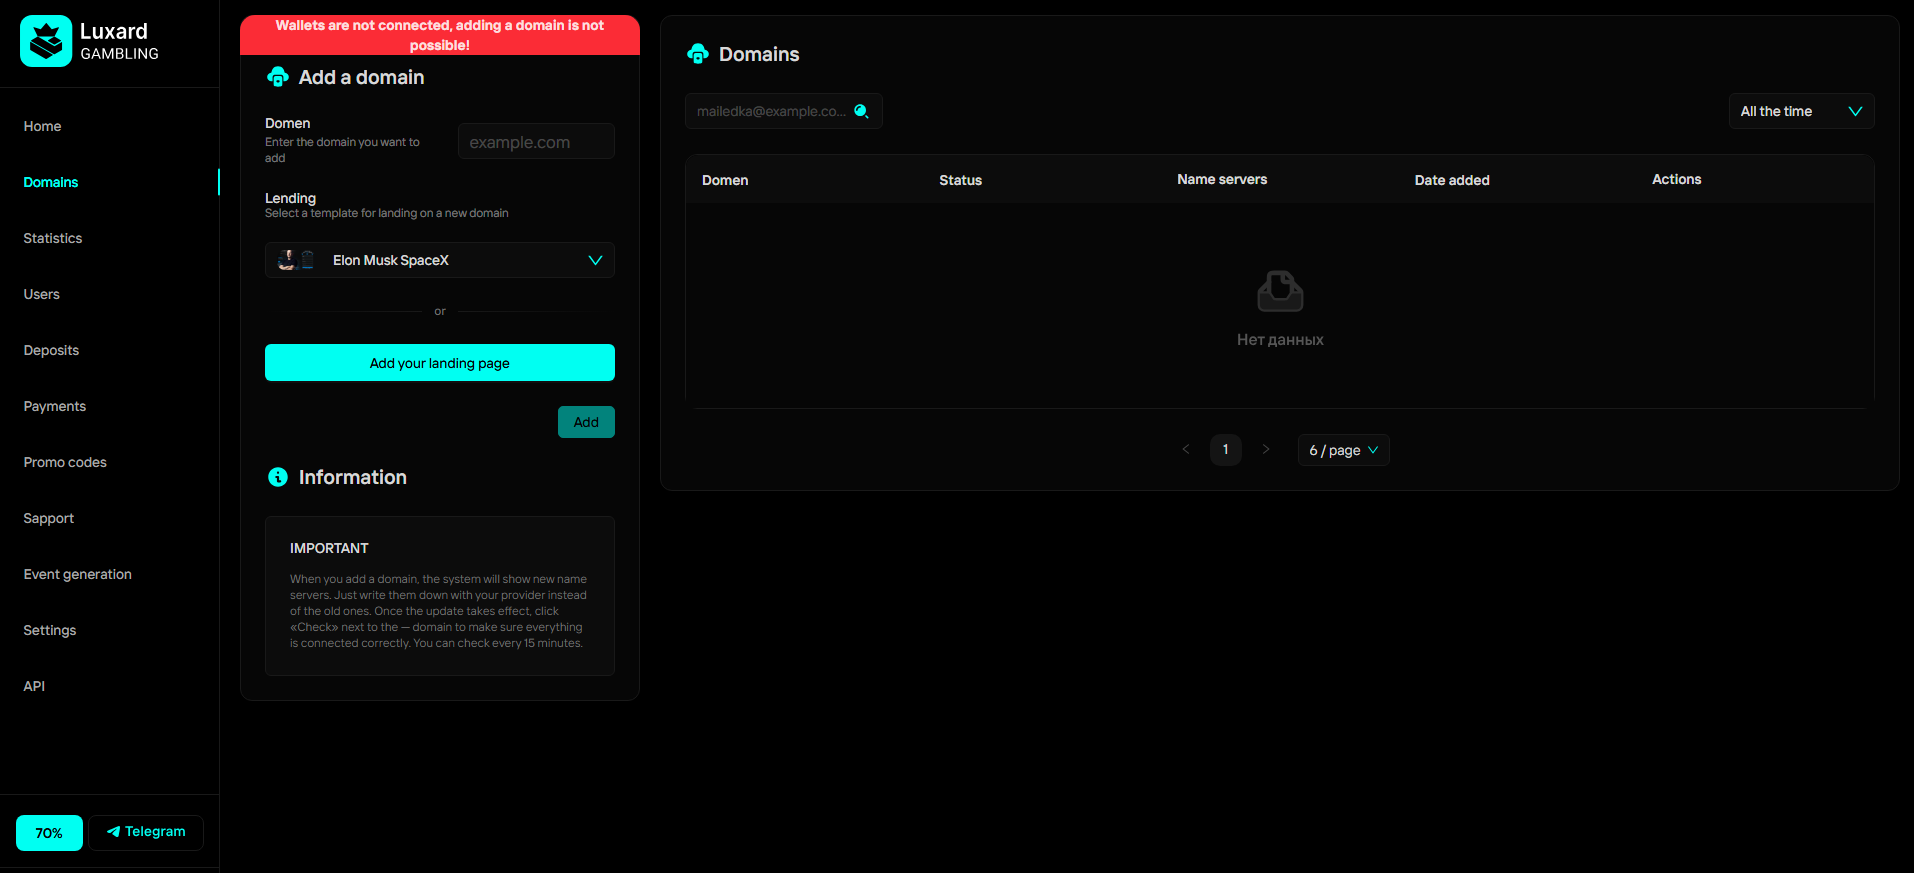Open the Statistics section
This screenshot has height=873, width=1914.
point(53,238)
